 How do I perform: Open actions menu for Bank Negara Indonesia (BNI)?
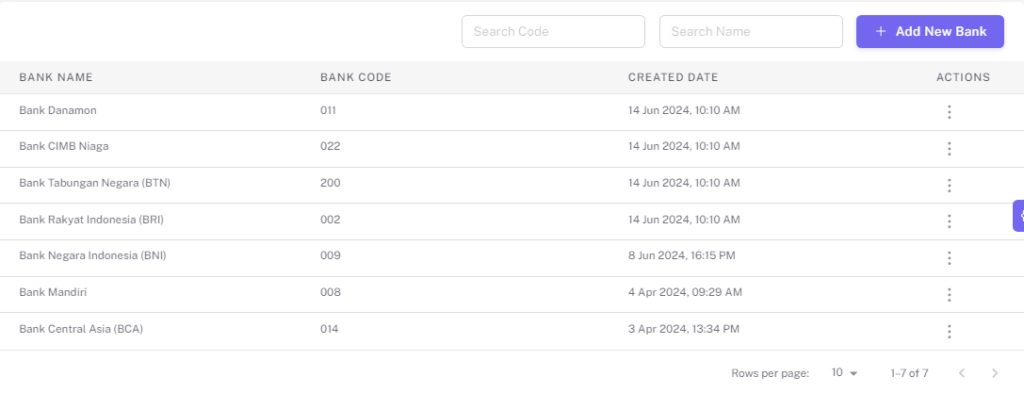click(949, 258)
